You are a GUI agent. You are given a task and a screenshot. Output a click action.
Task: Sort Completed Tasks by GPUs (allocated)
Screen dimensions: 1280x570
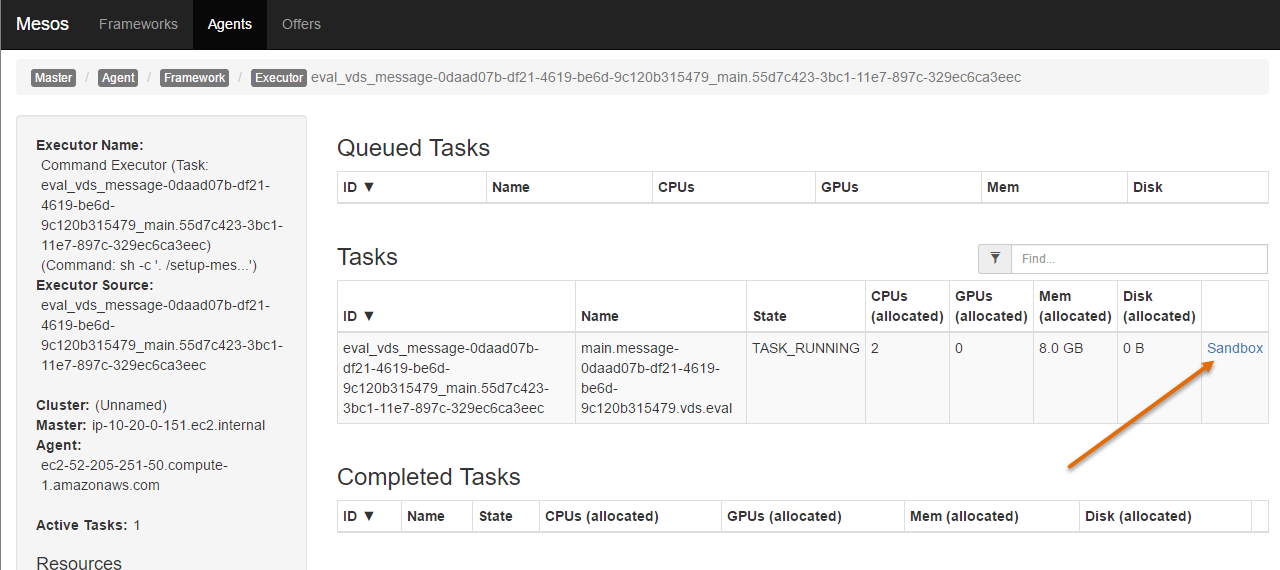[784, 516]
